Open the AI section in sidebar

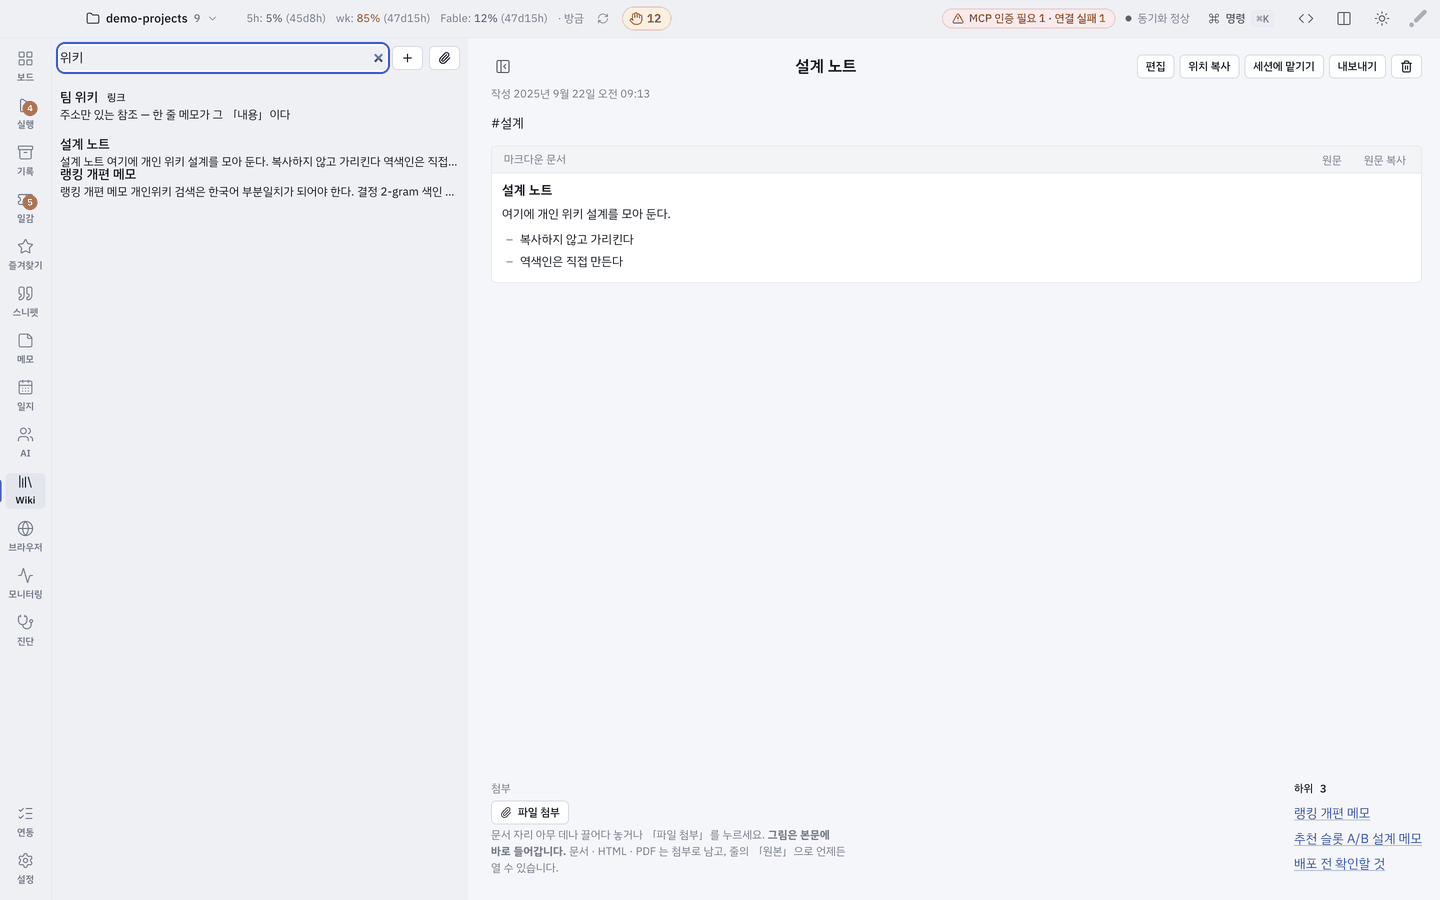pos(25,442)
